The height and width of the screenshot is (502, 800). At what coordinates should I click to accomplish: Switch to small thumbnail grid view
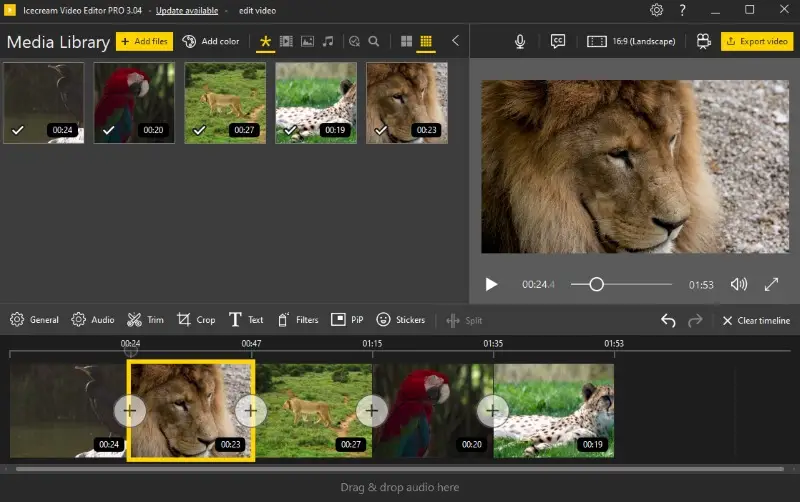click(x=426, y=41)
